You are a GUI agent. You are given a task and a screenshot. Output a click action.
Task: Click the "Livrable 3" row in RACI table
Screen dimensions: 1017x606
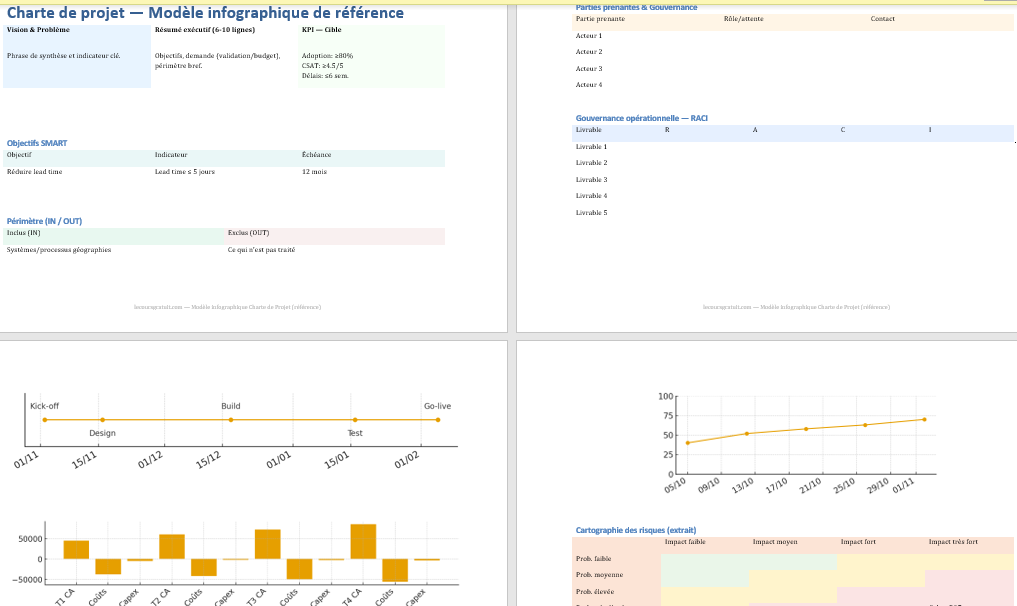(x=591, y=179)
